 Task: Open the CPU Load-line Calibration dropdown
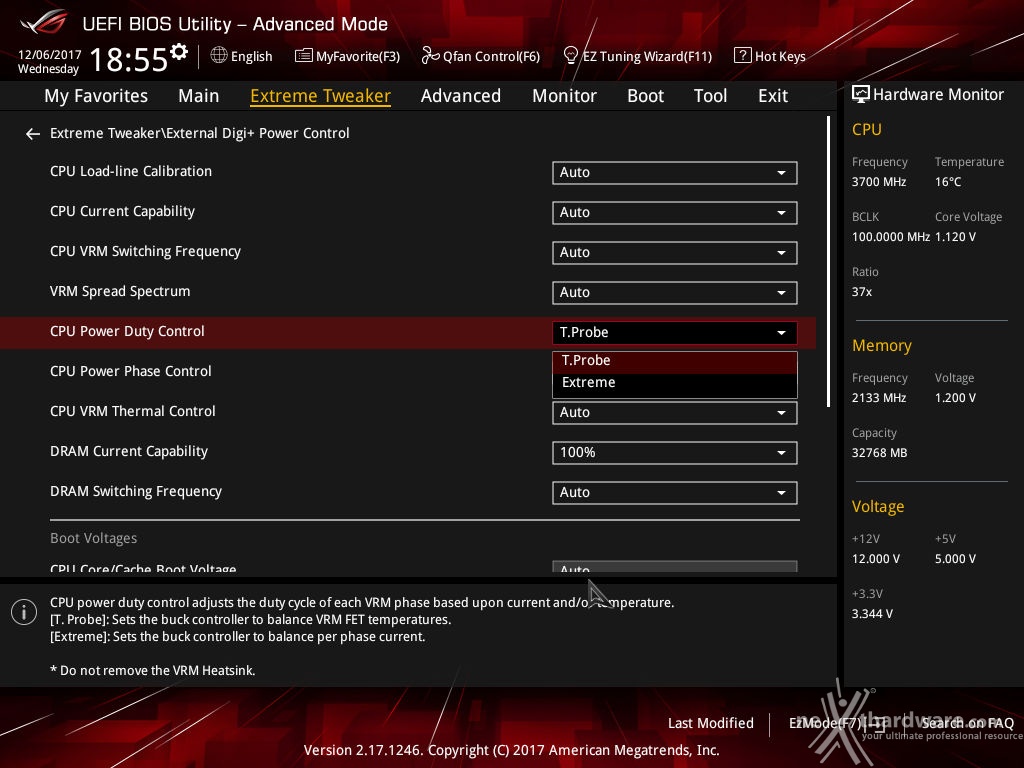pos(675,172)
